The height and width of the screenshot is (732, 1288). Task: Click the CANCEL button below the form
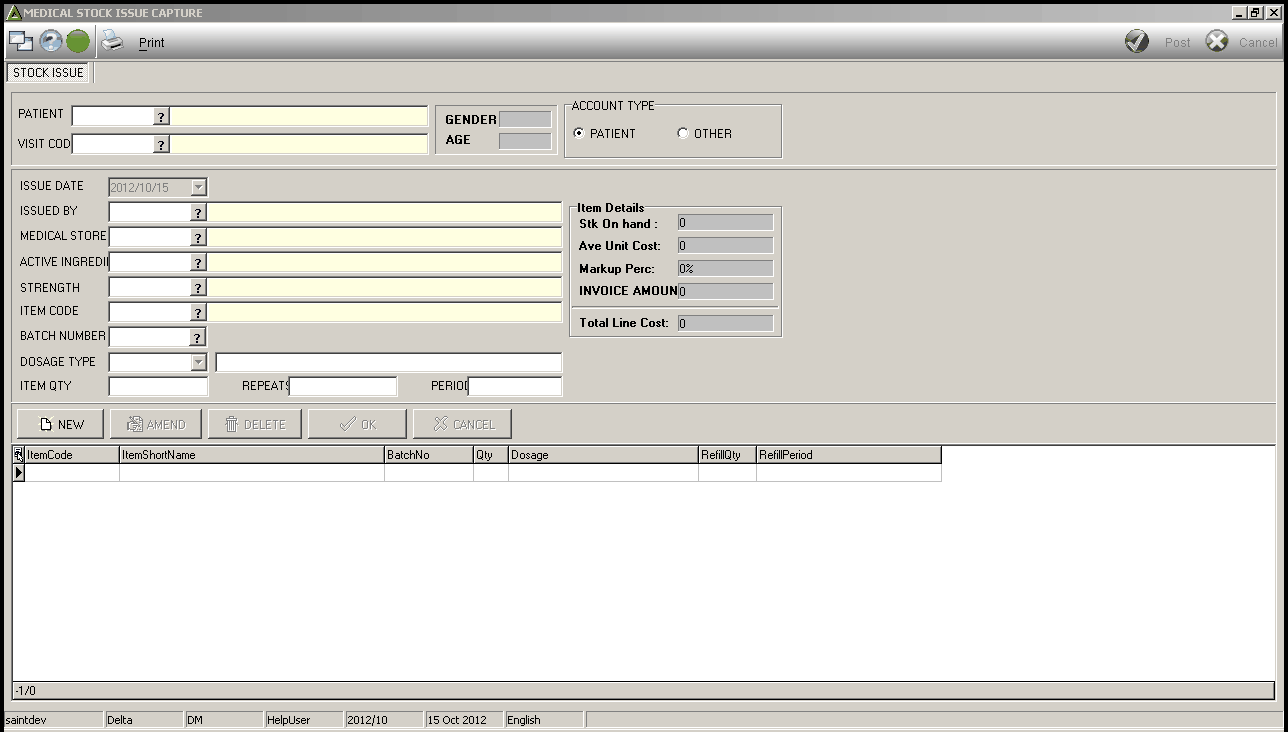coord(462,424)
